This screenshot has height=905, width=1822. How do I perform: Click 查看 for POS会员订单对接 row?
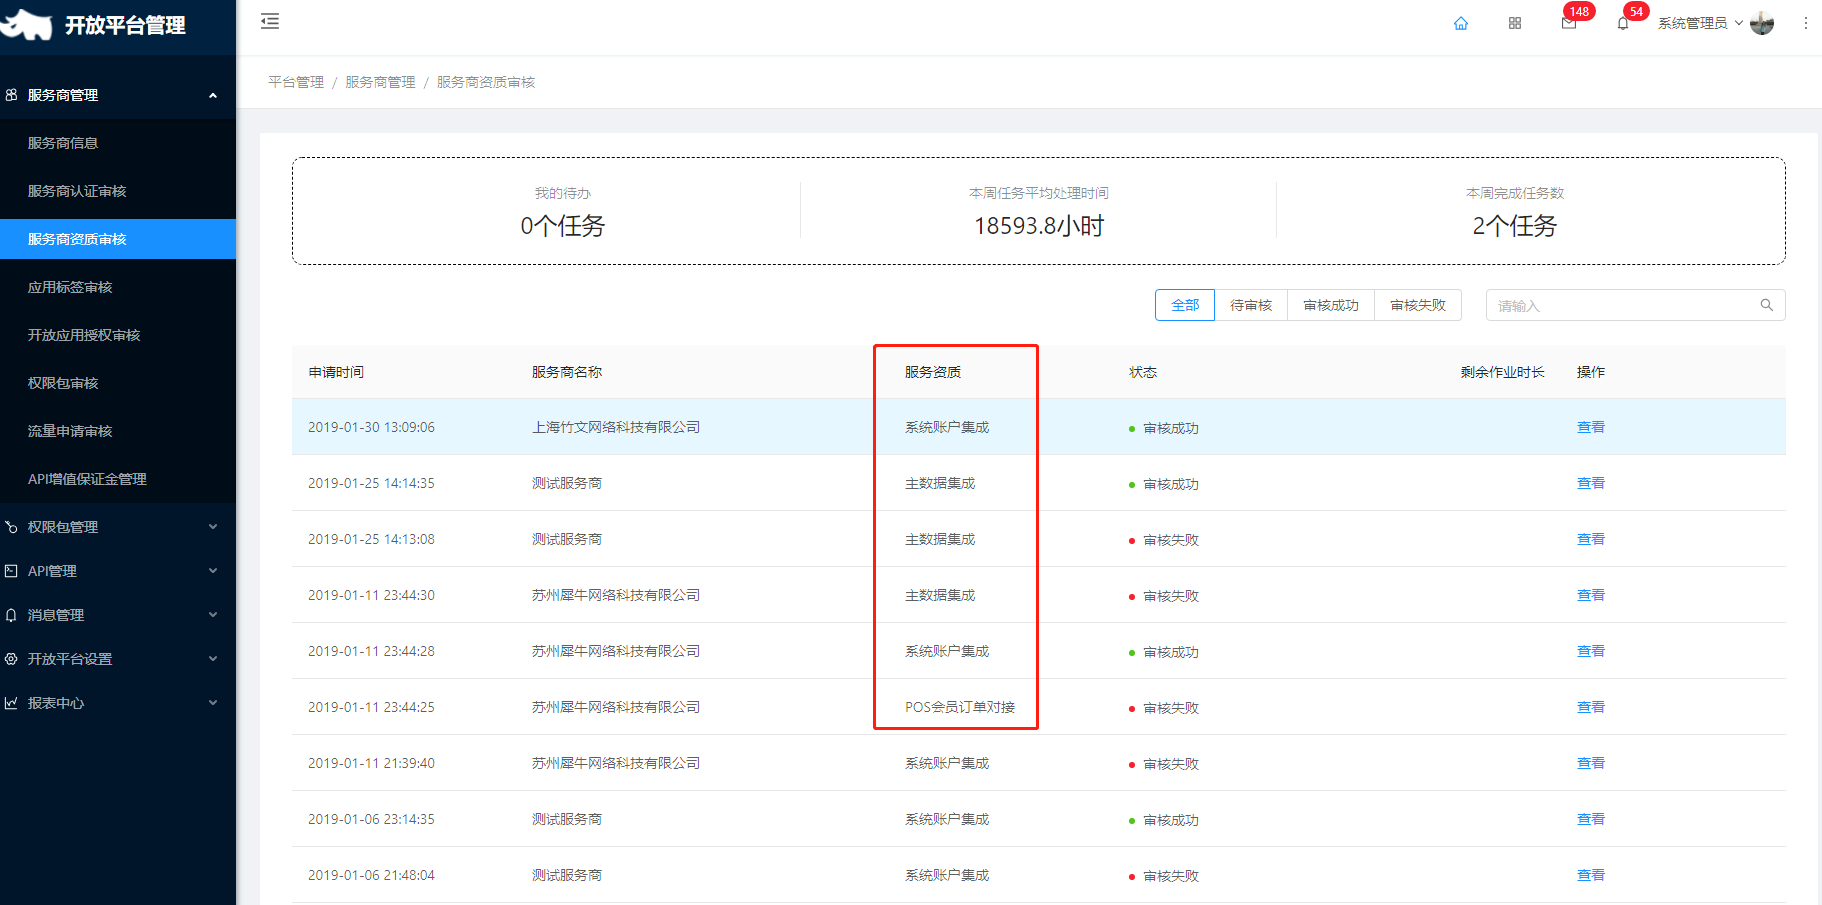click(x=1591, y=707)
